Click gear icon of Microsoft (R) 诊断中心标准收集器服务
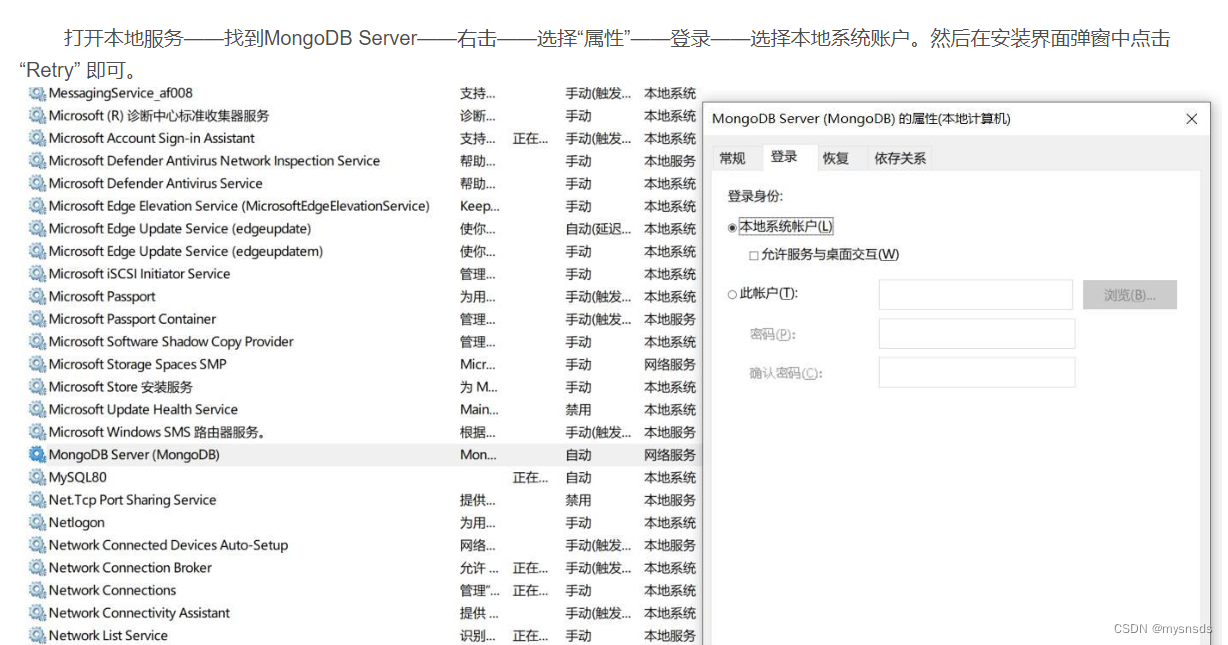 pos(38,116)
